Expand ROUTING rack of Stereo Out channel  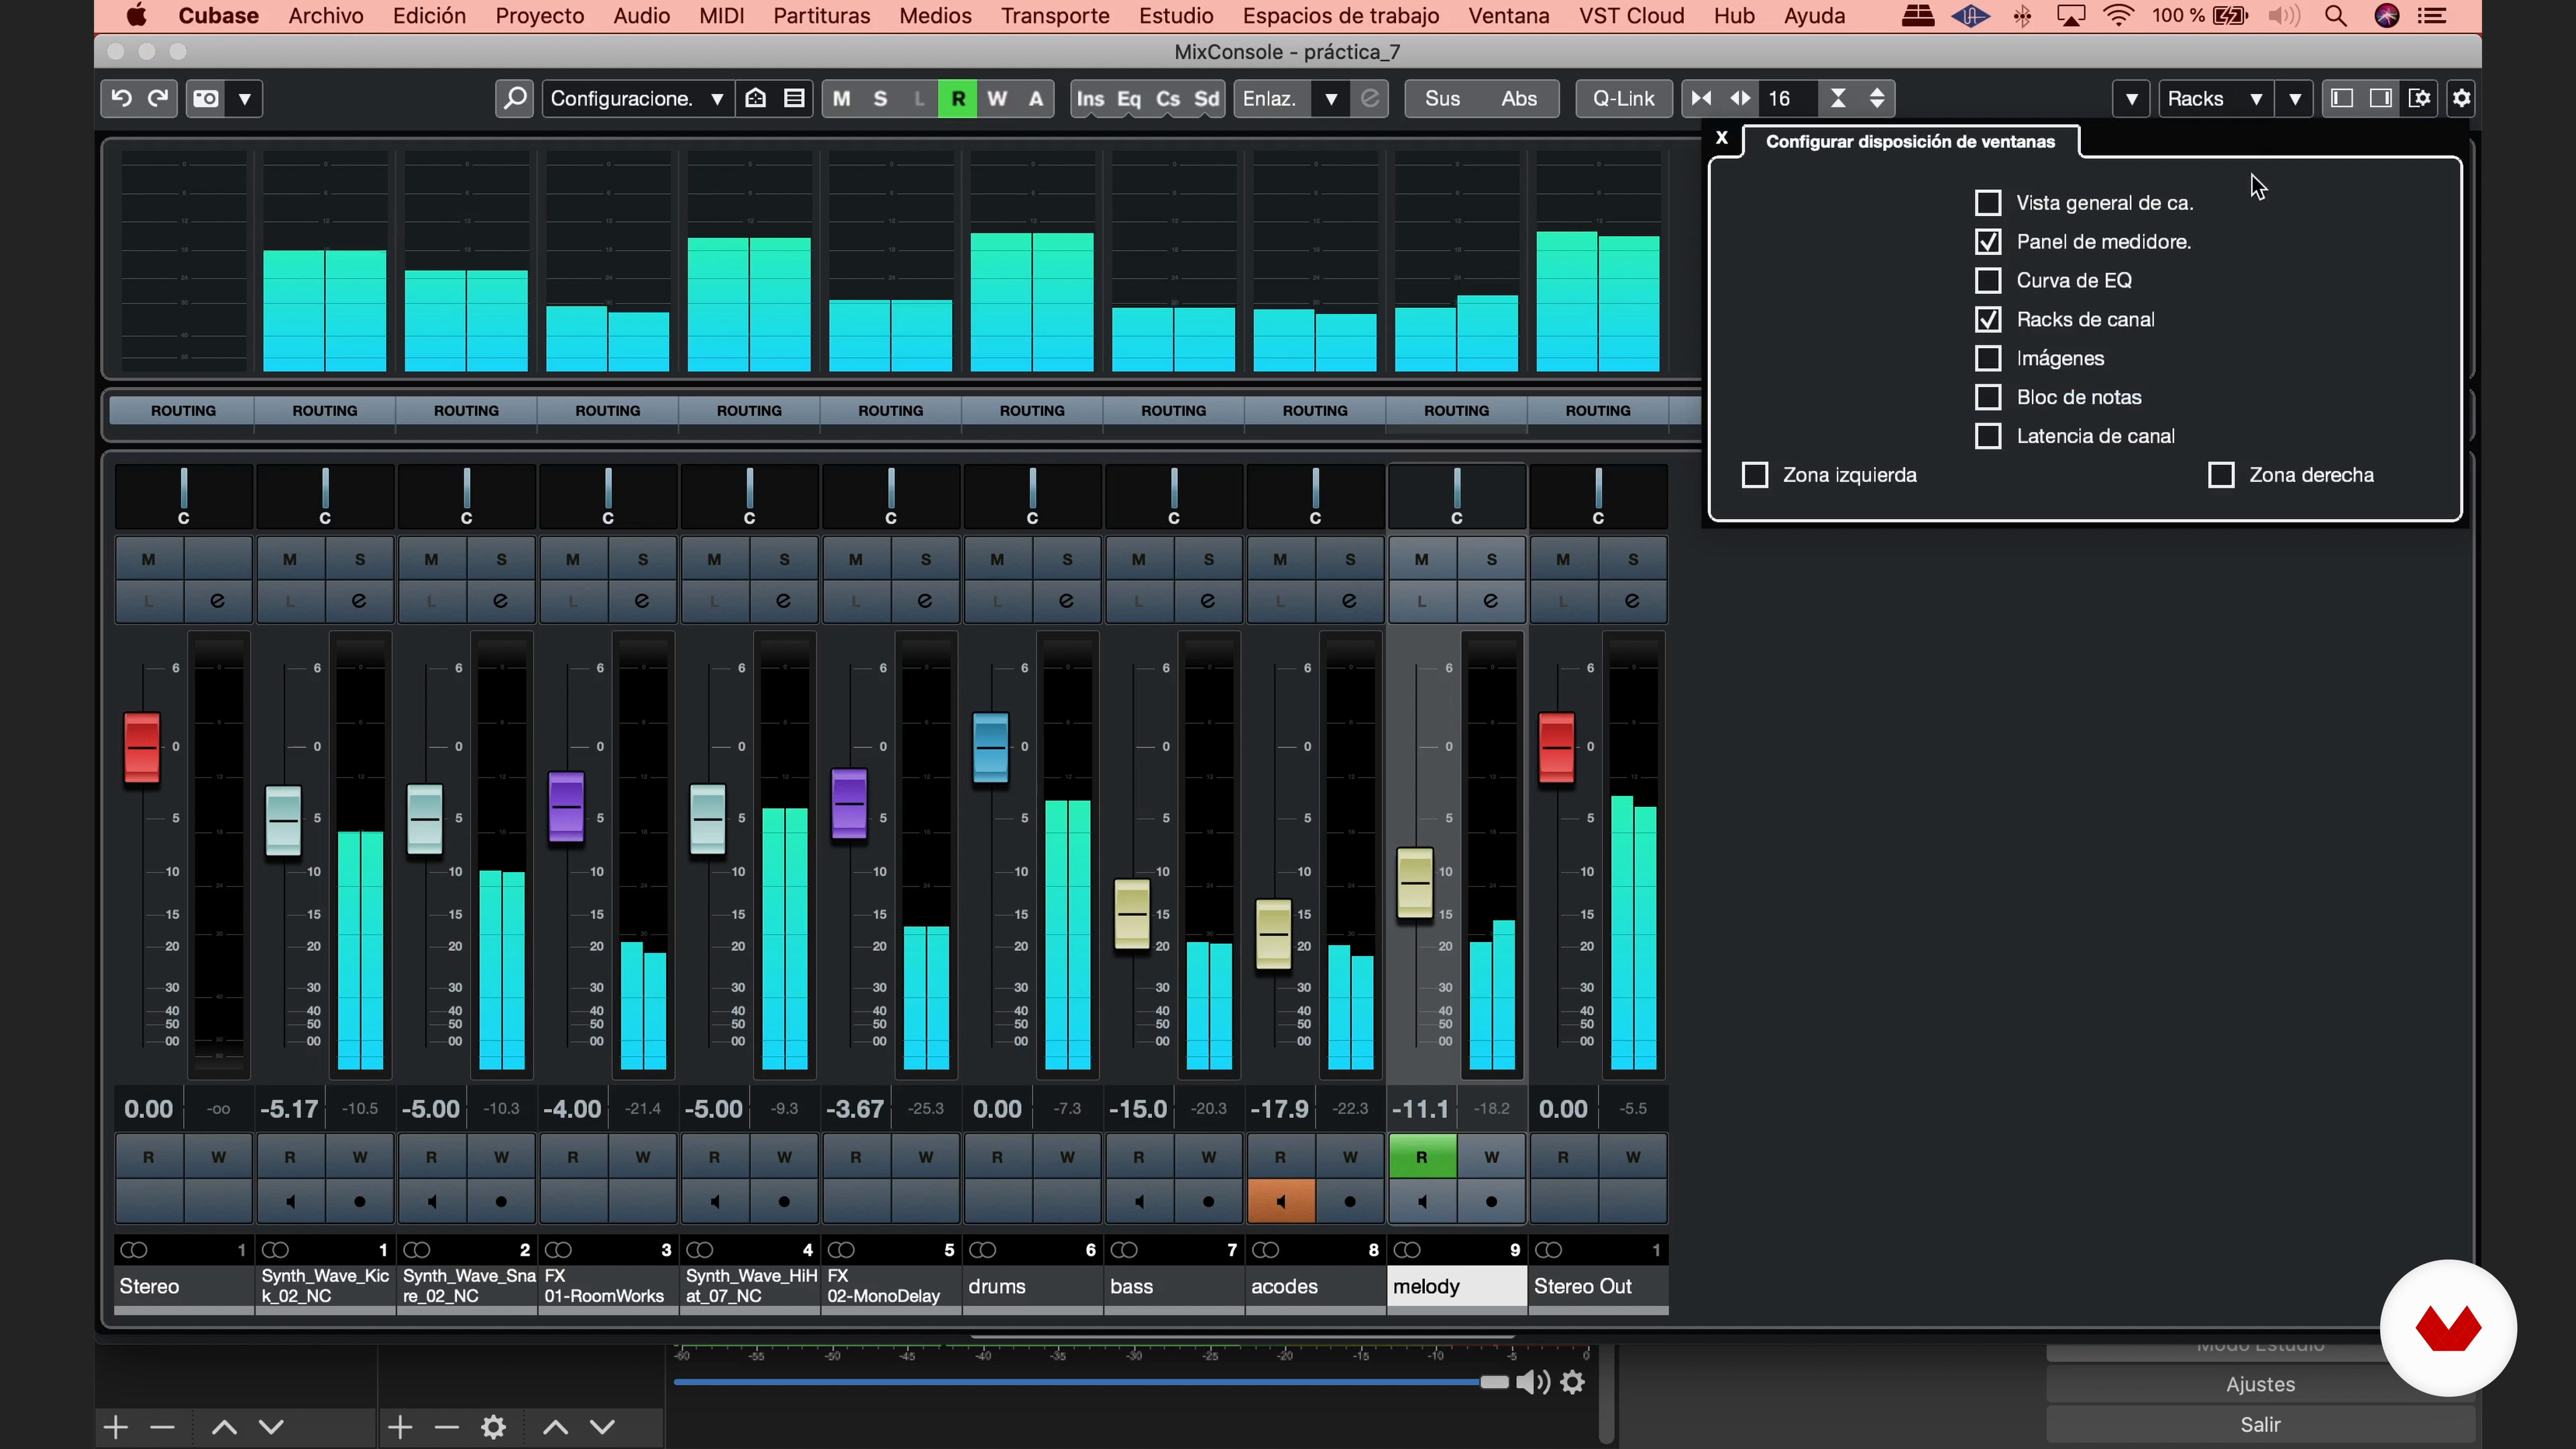[x=1598, y=411]
